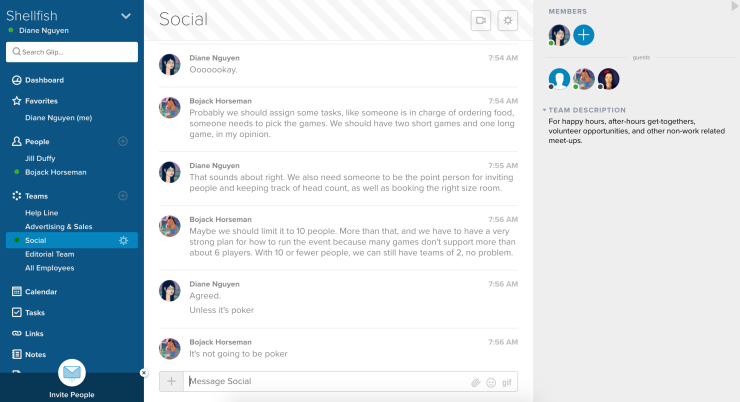This screenshot has height=402, width=740.
Task: Open the emoji picker smiley icon
Action: 491,383
